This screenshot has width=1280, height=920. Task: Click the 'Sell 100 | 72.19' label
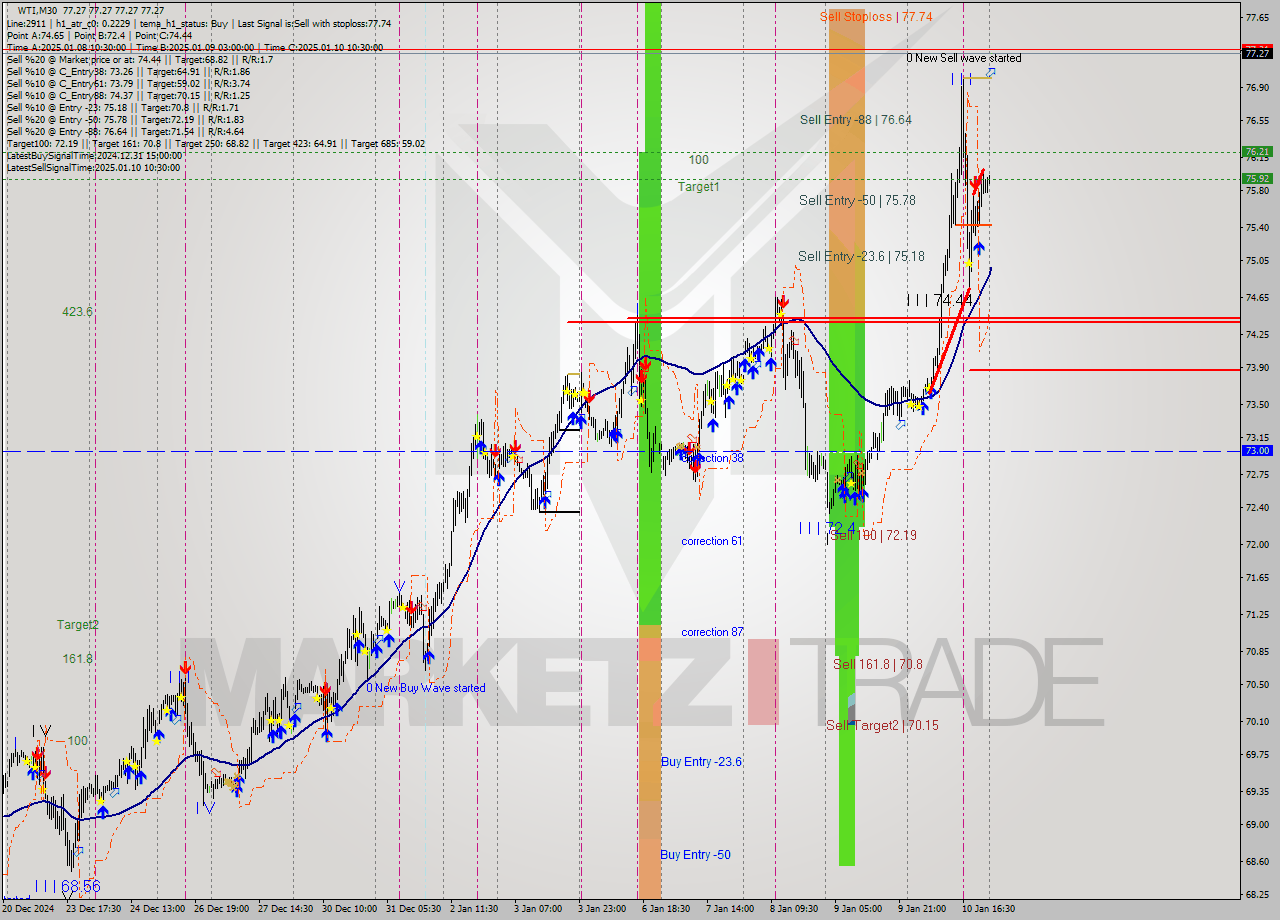coord(874,535)
